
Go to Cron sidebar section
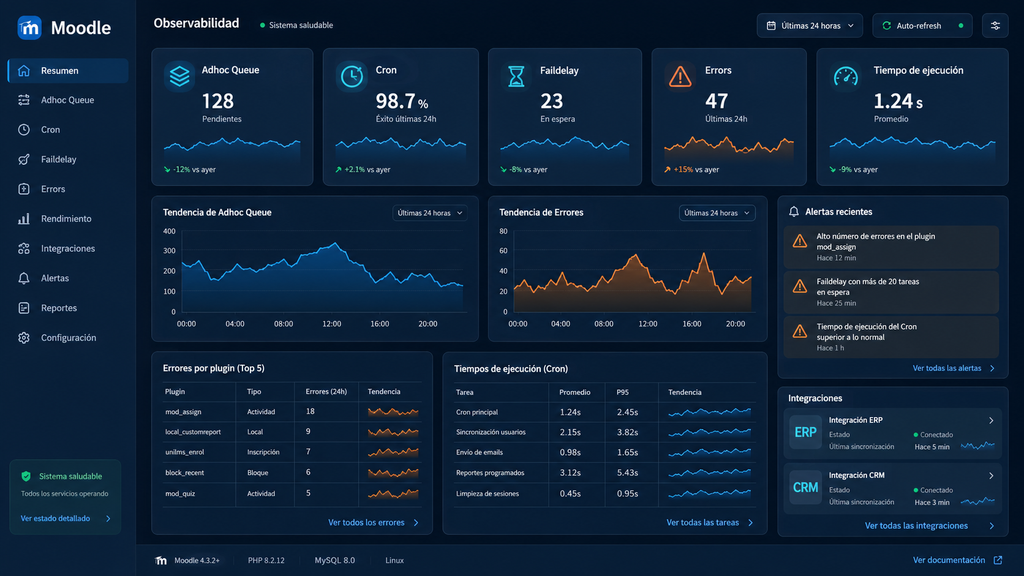68,129
